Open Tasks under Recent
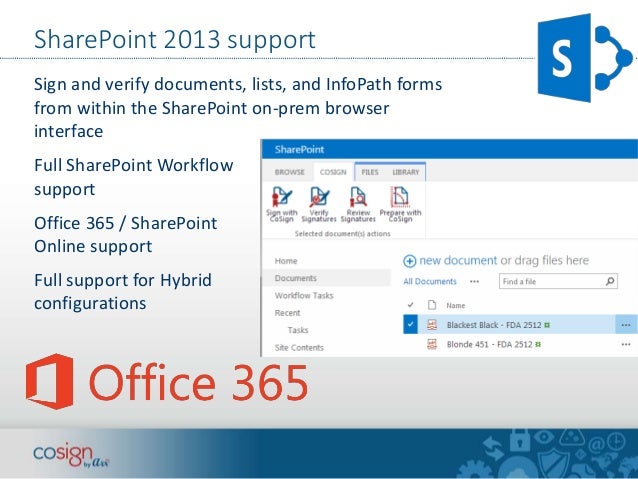This screenshot has height=479, width=638. point(298,330)
